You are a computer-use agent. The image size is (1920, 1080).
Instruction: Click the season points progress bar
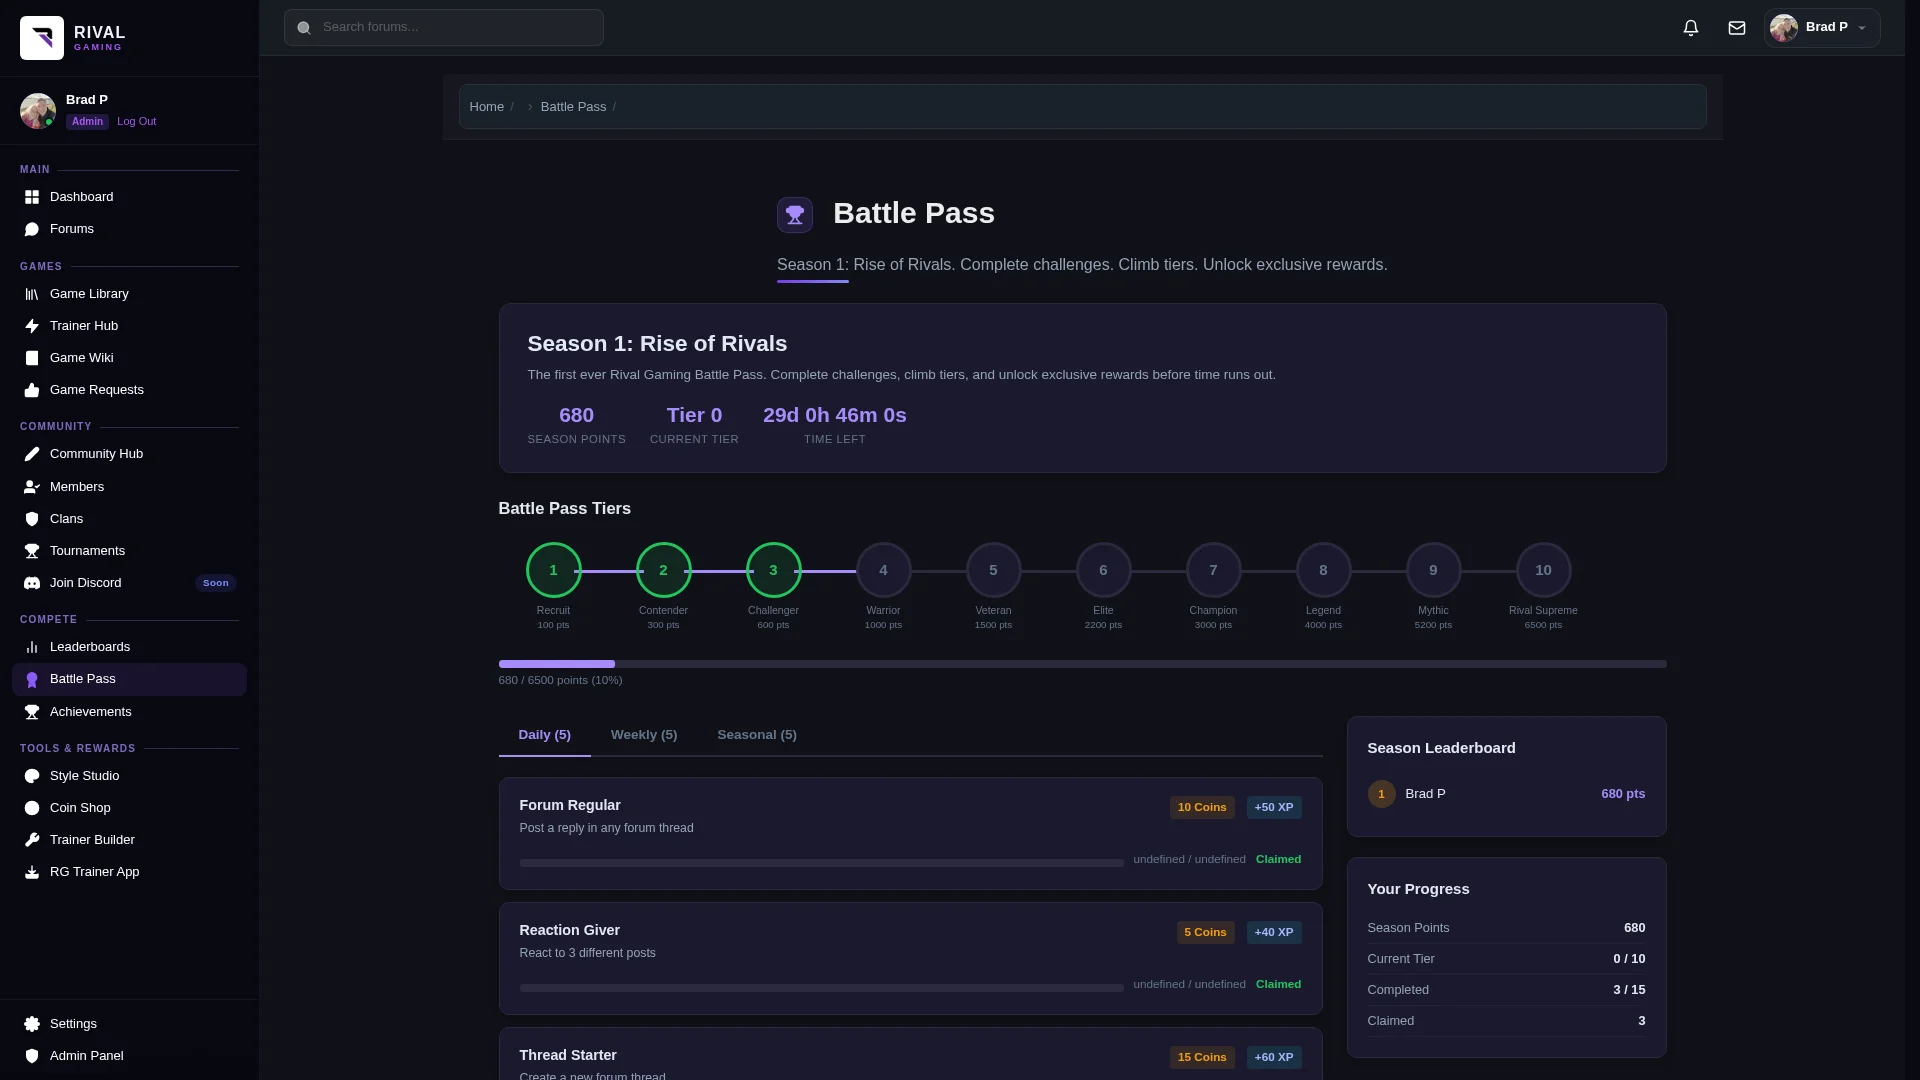[x=1082, y=664]
